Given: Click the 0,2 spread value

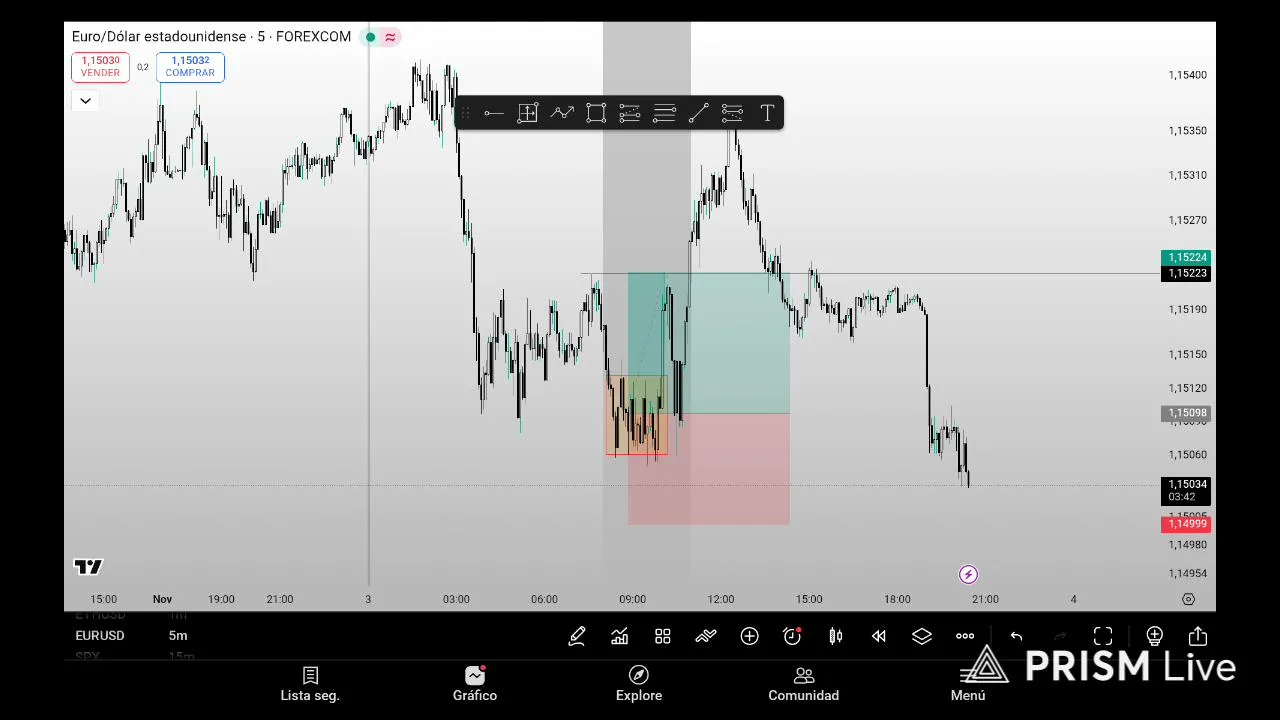Looking at the screenshot, I should click(x=143, y=68).
